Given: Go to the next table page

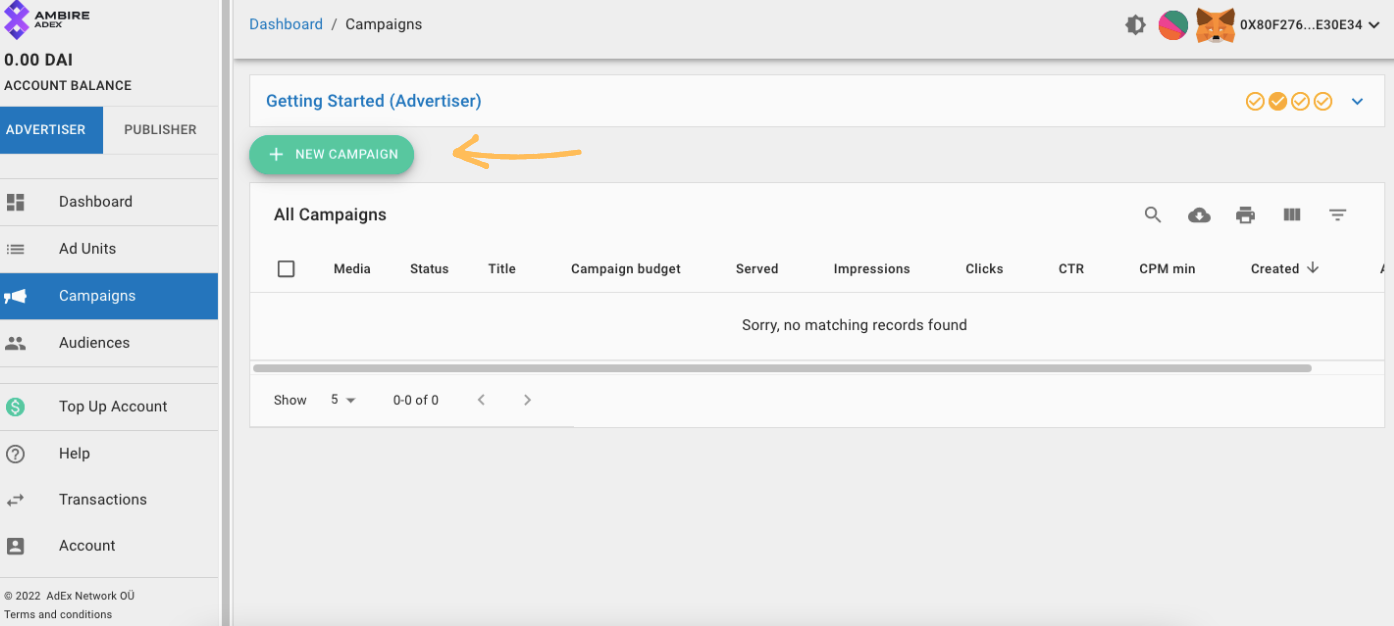Looking at the screenshot, I should pyautogui.click(x=527, y=400).
